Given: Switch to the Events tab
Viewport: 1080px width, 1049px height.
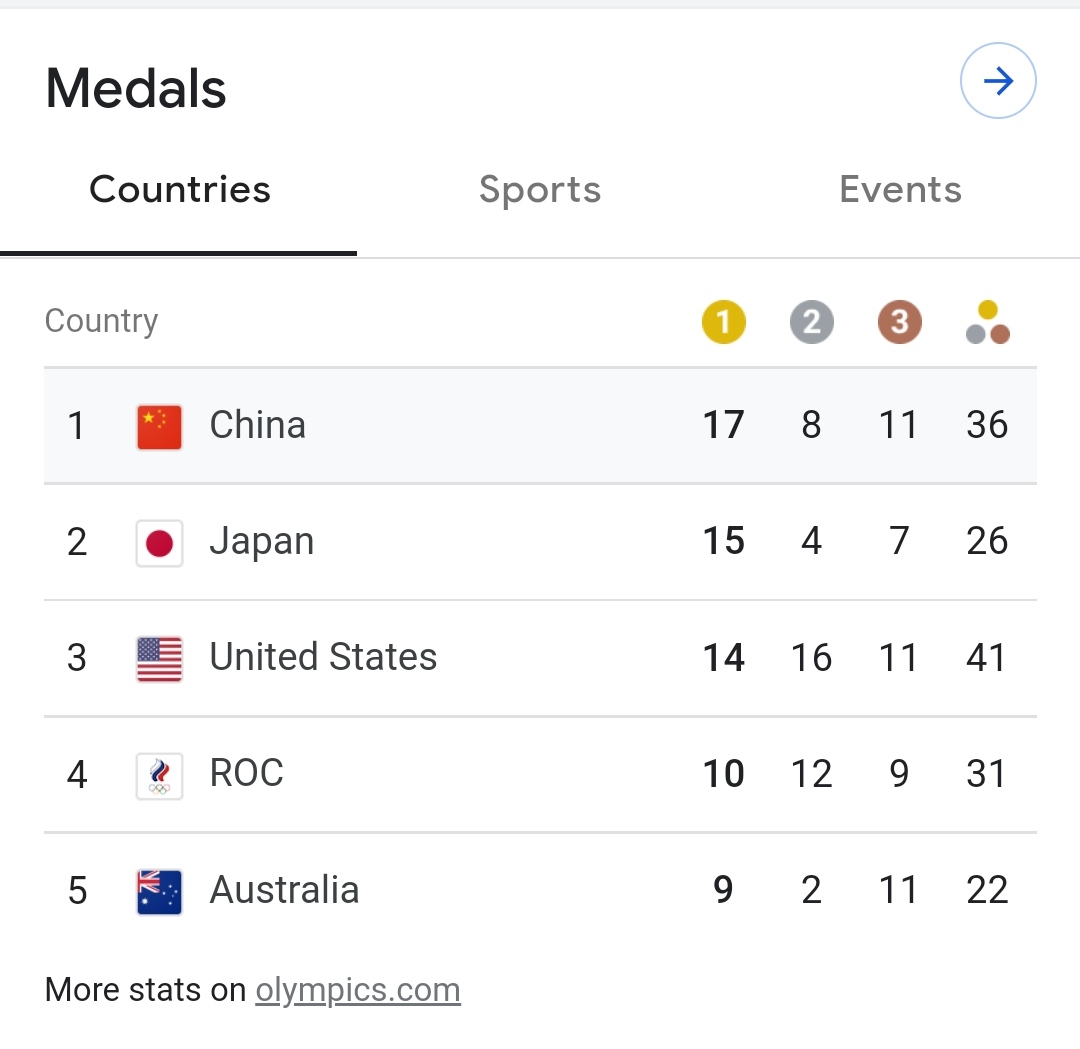Looking at the screenshot, I should (900, 190).
